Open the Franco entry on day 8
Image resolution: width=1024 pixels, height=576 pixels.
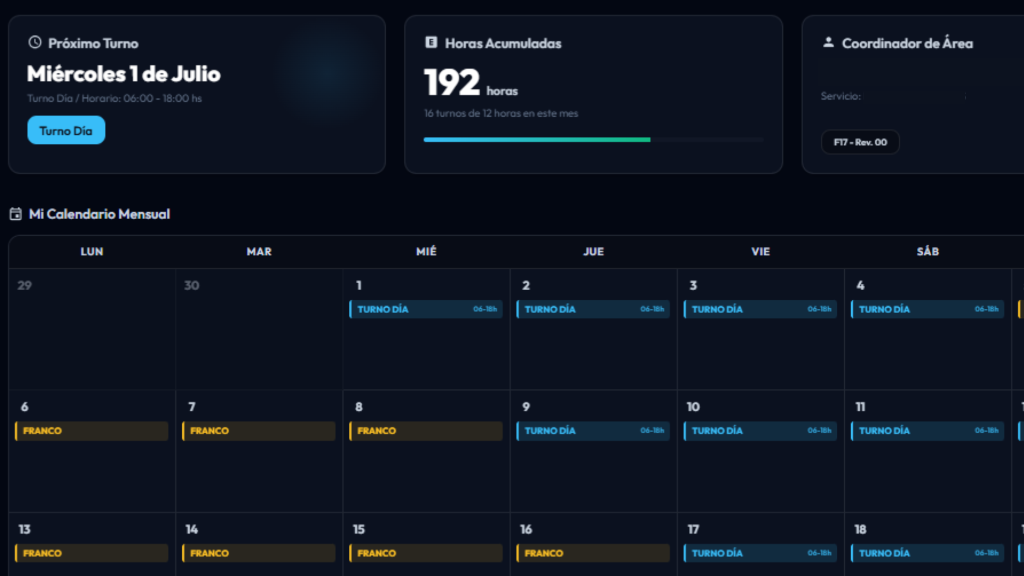click(x=426, y=431)
